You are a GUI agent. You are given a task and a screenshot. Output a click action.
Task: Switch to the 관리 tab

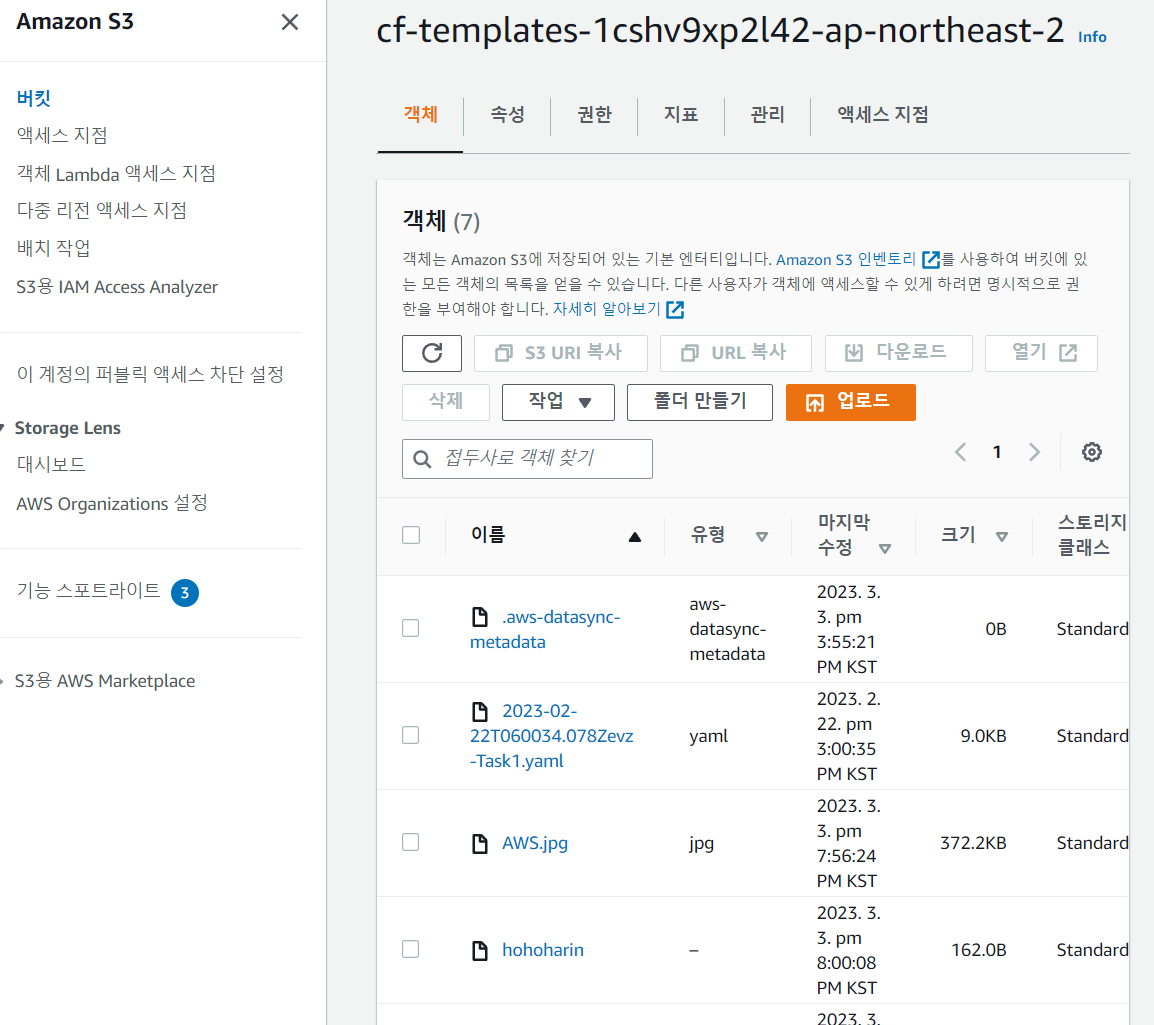(x=768, y=115)
